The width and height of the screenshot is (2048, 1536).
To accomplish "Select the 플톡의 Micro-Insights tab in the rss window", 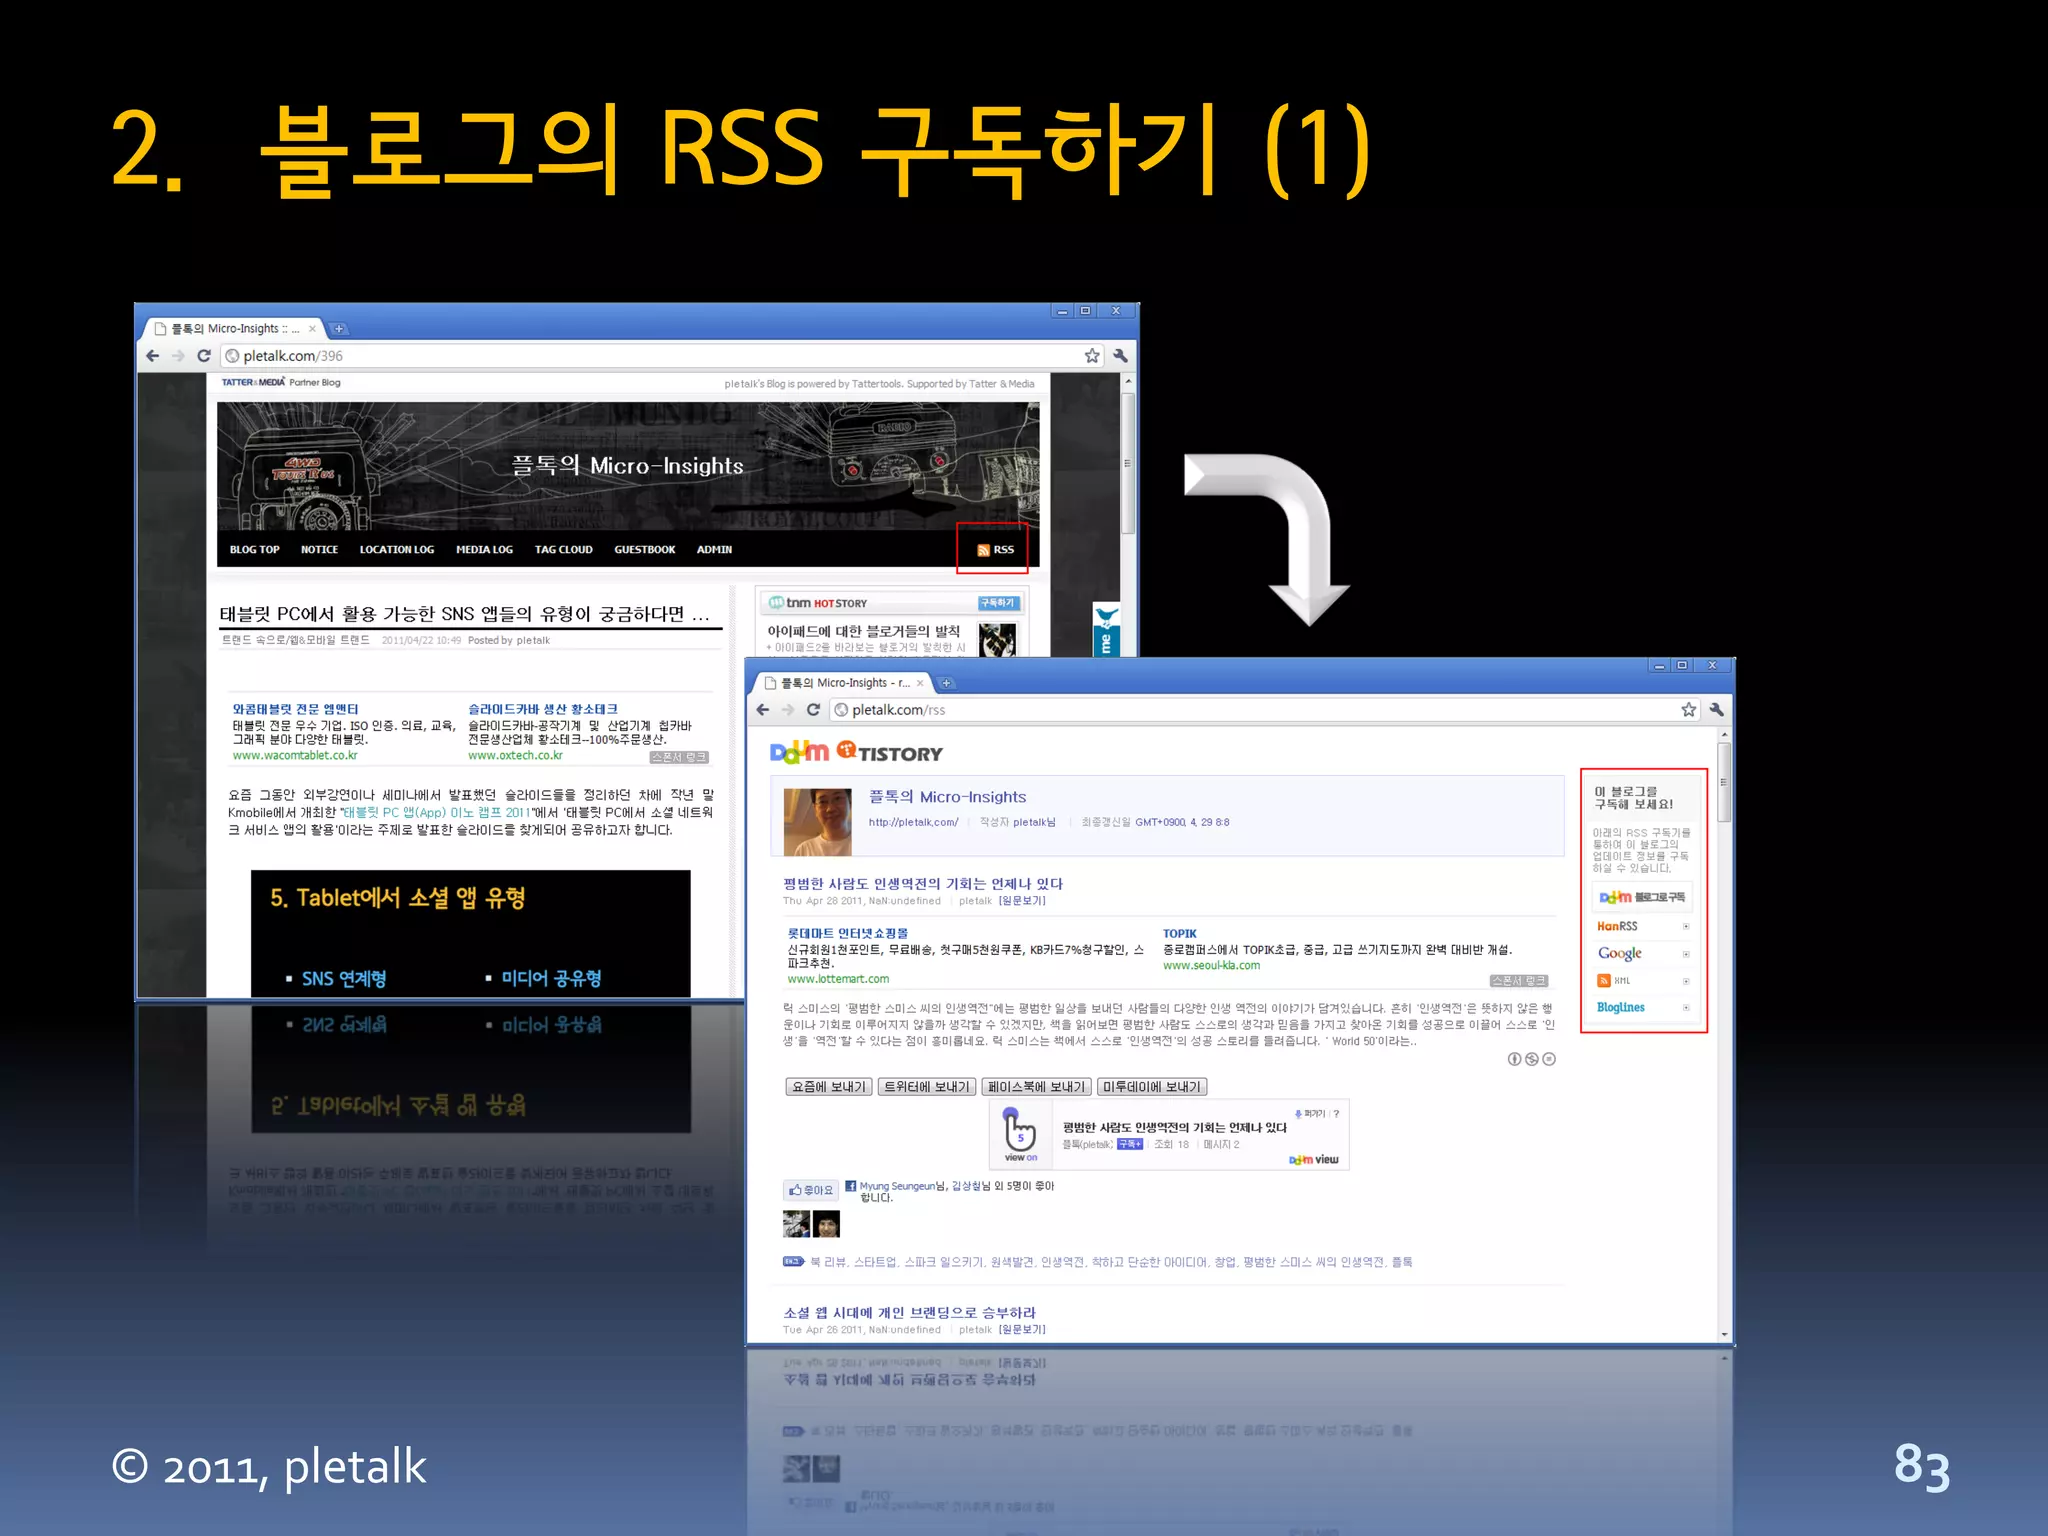I will click(845, 683).
